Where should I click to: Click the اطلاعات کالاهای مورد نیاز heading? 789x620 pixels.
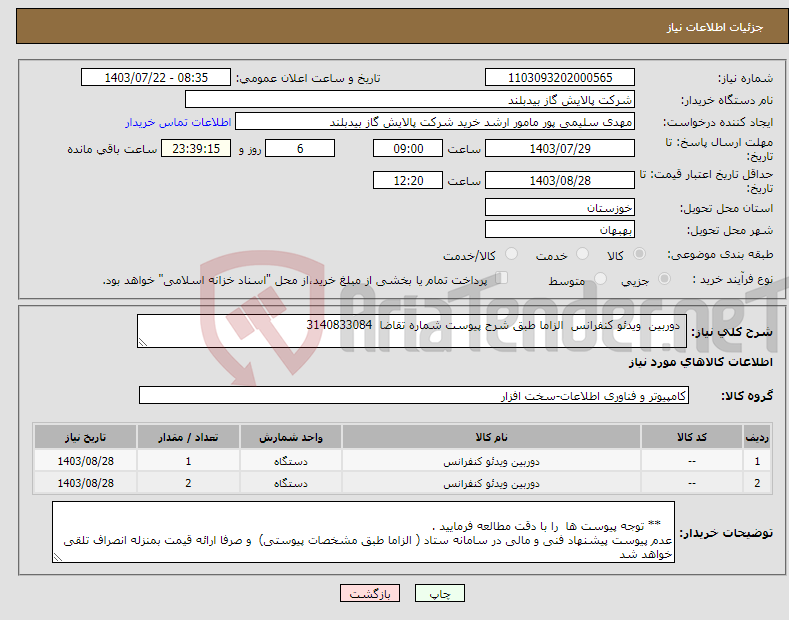point(700,362)
